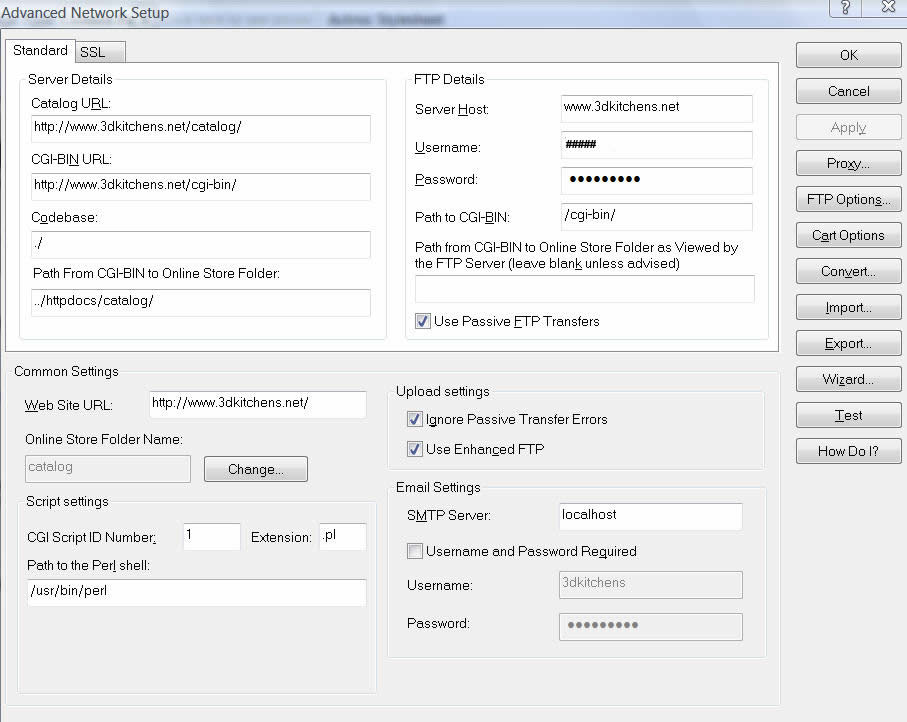Viewport: 907px width, 722px height.
Task: Open FTP Options
Action: (x=848, y=199)
